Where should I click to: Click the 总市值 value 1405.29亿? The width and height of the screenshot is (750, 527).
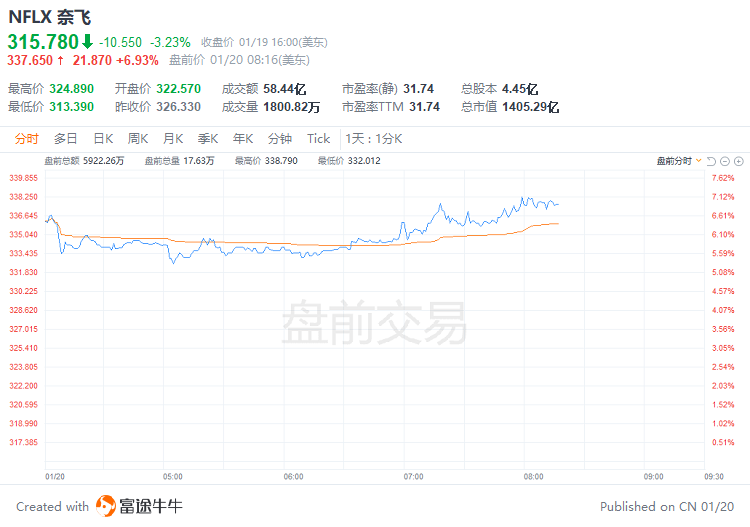530,107
